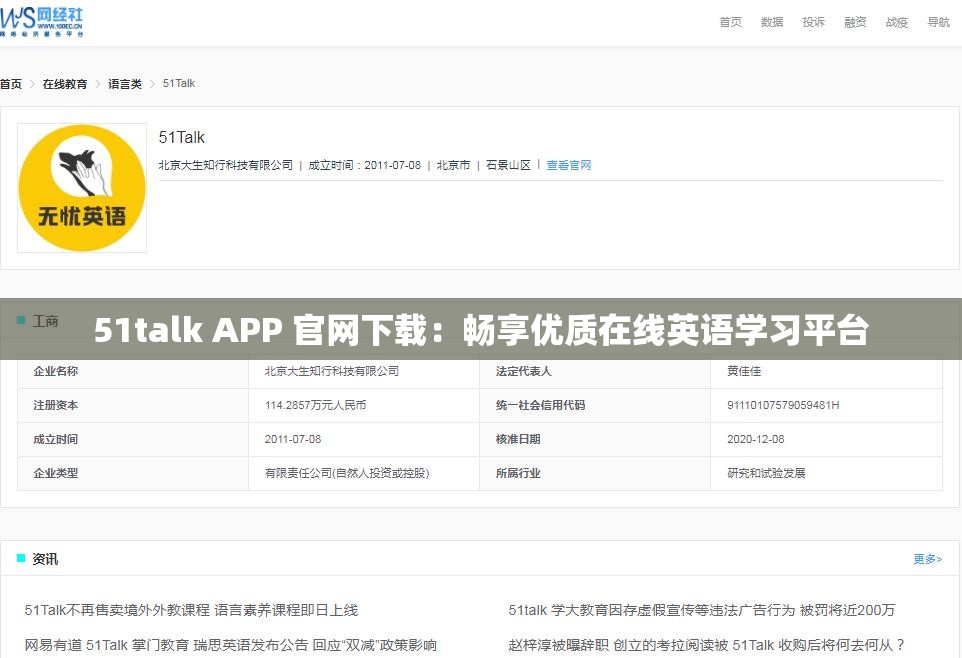This screenshot has width=962, height=658.
Task: Click the square marker icon beside 工商 header
Action: 22,321
